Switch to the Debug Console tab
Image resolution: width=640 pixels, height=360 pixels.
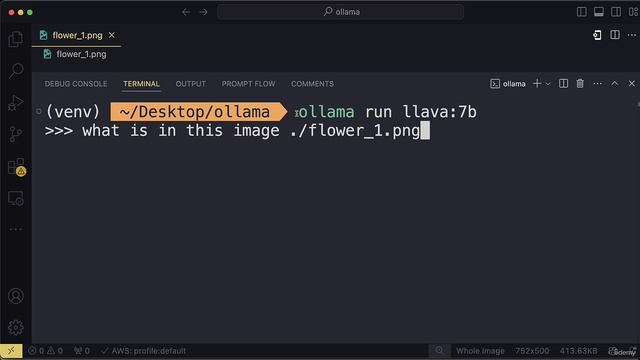pos(76,84)
